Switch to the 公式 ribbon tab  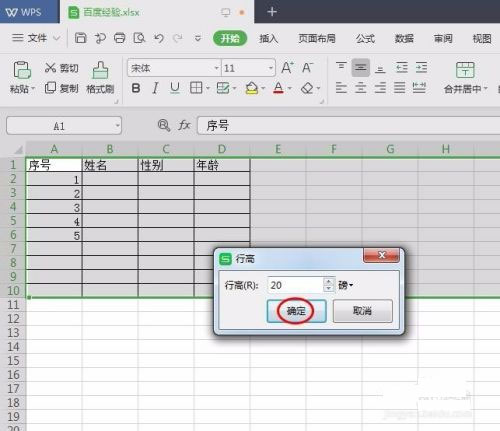tap(365, 38)
